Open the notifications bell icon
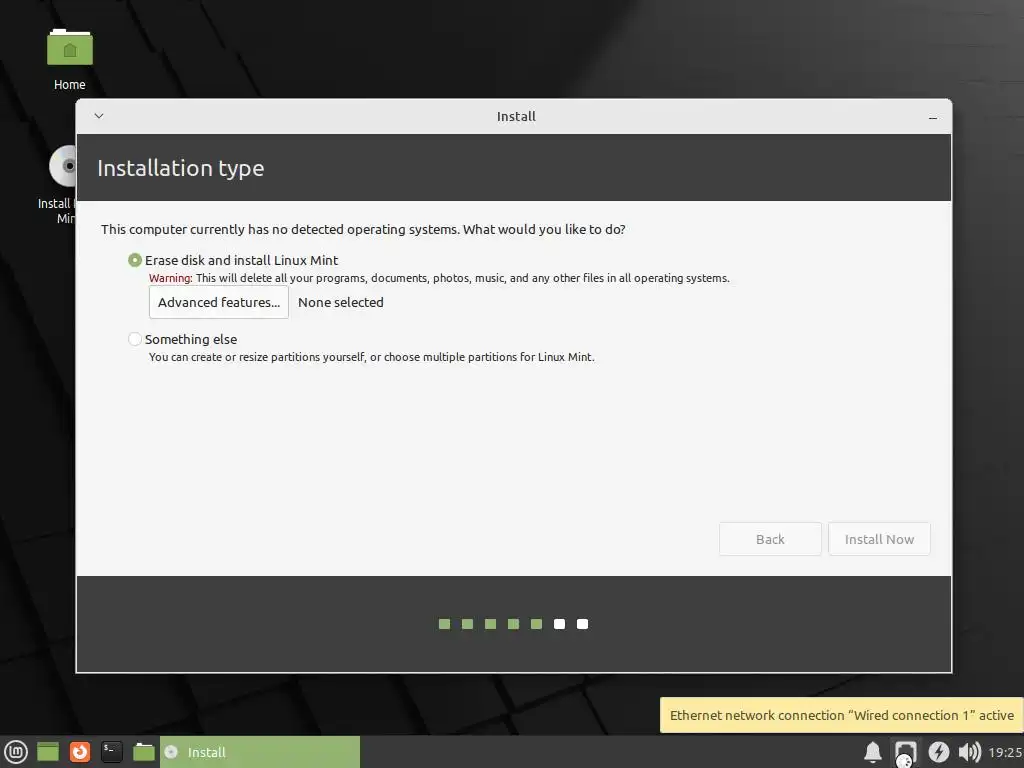The image size is (1024, 768). coord(873,752)
